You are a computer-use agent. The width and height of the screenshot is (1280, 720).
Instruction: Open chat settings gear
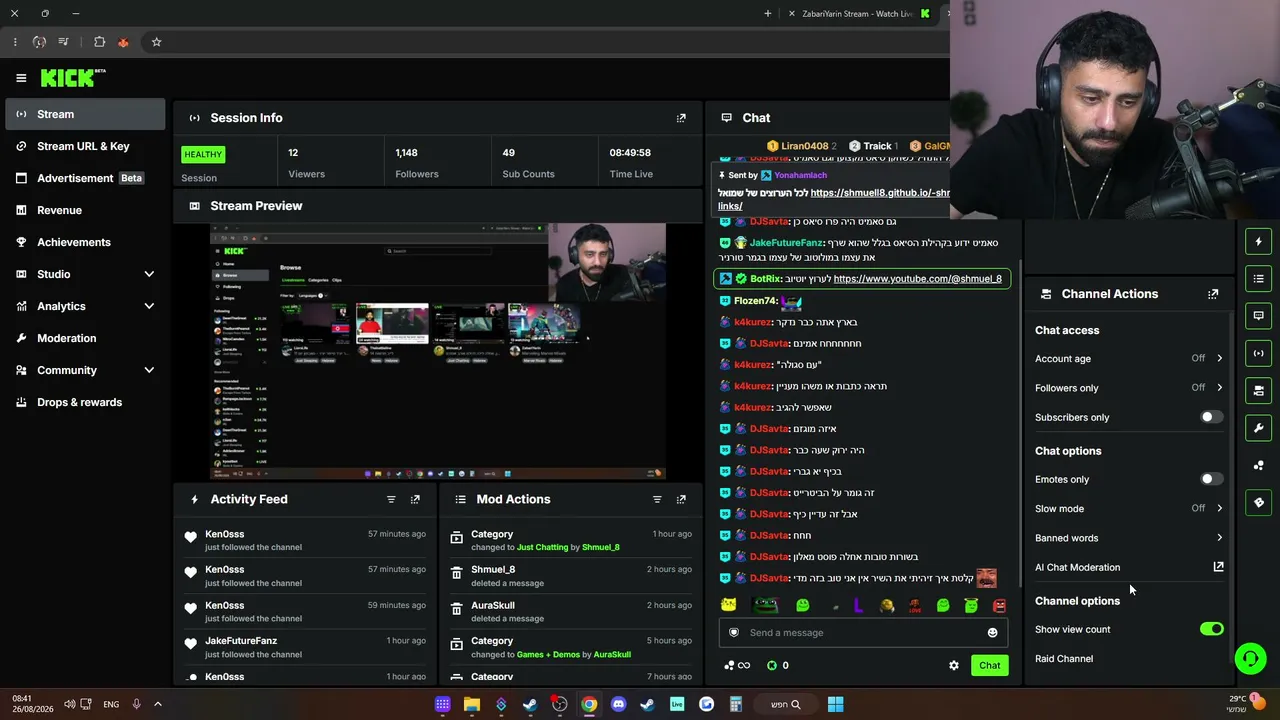click(953, 665)
